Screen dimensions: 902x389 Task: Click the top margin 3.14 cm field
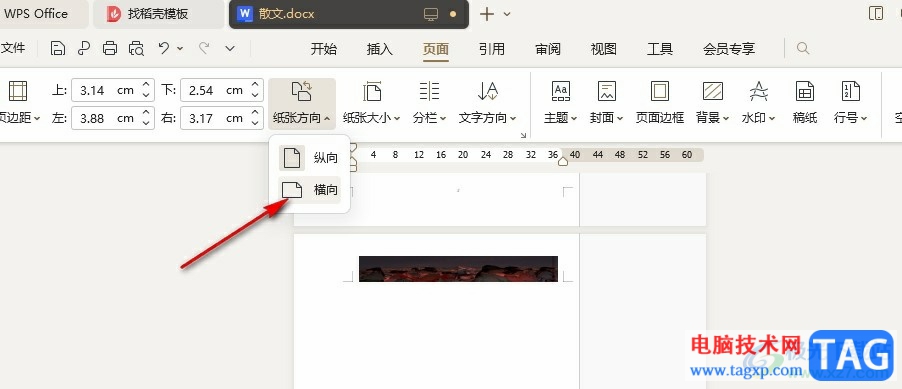(x=105, y=90)
